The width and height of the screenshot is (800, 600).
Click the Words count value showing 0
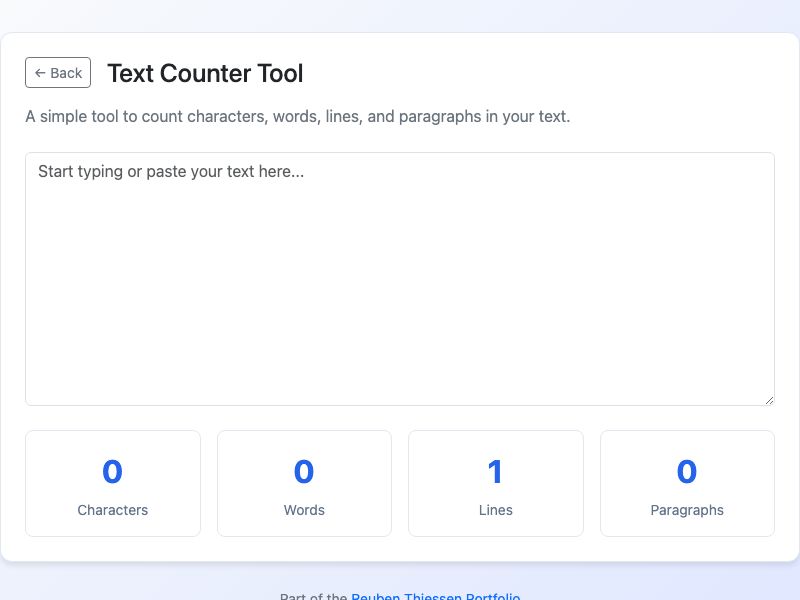point(304,471)
